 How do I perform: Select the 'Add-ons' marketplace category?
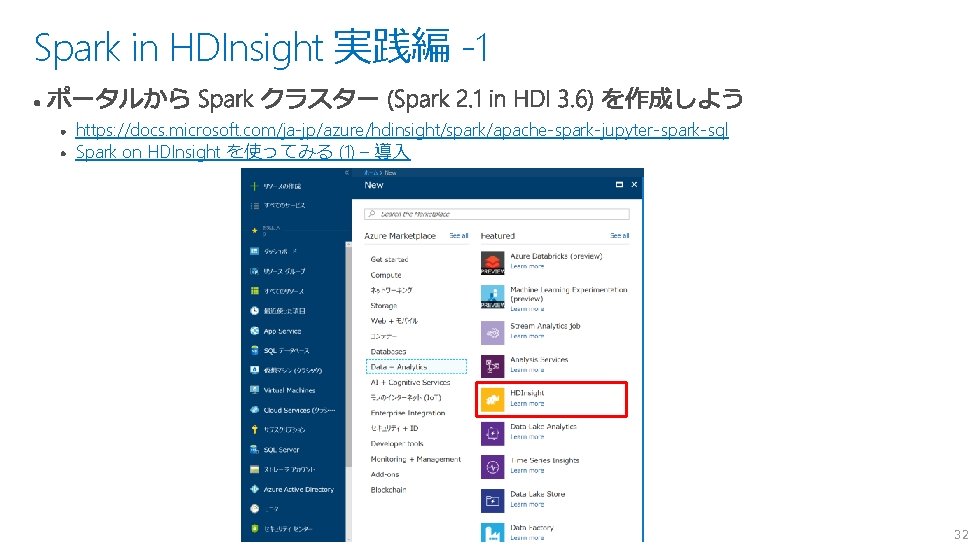[385, 475]
